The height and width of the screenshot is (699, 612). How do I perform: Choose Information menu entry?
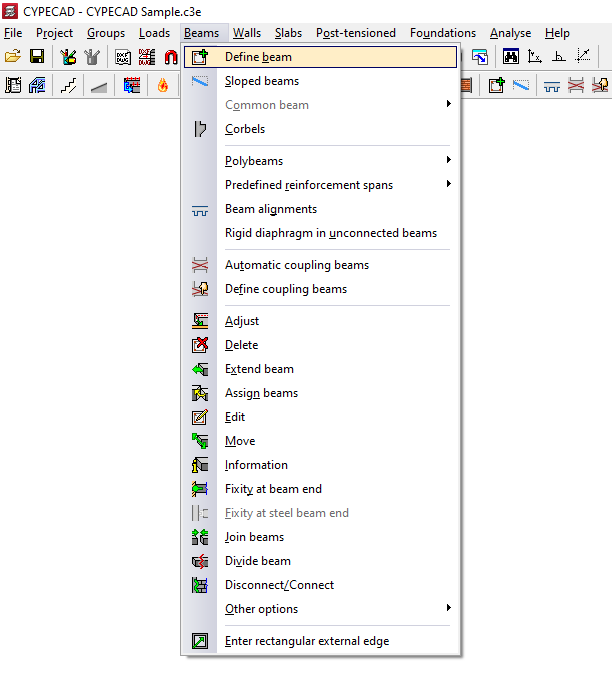pos(320,465)
